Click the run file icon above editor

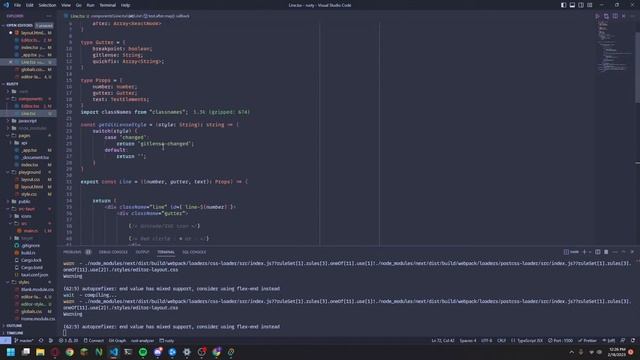tap(598, 16)
